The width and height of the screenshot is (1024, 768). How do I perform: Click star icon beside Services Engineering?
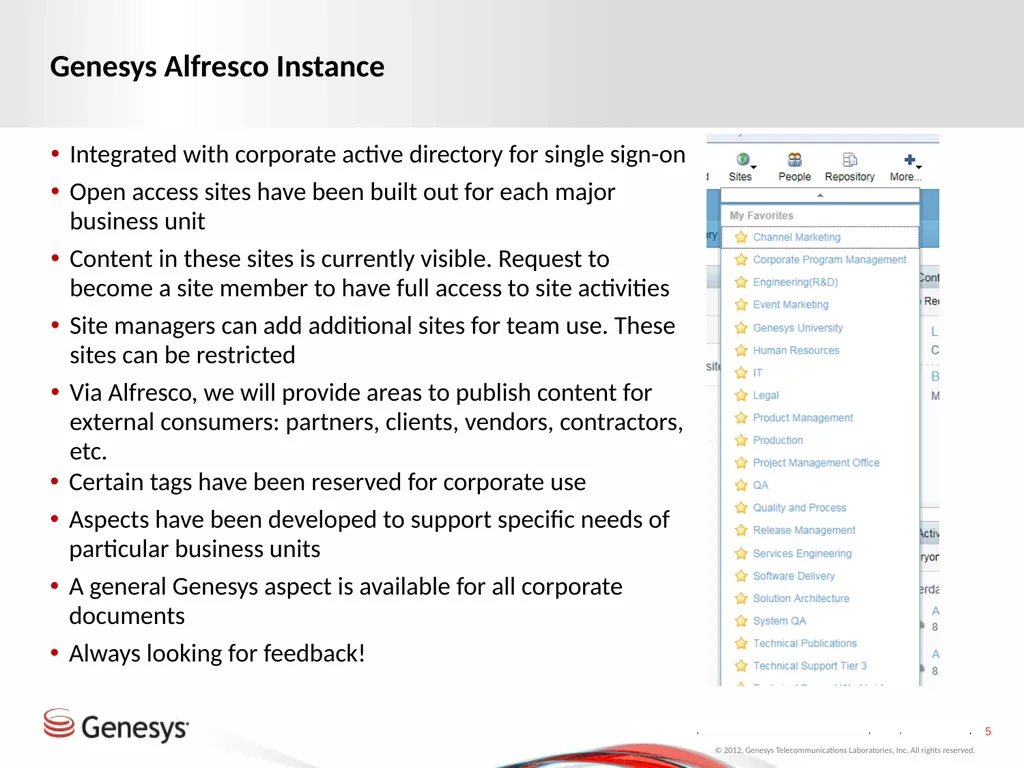(741, 553)
